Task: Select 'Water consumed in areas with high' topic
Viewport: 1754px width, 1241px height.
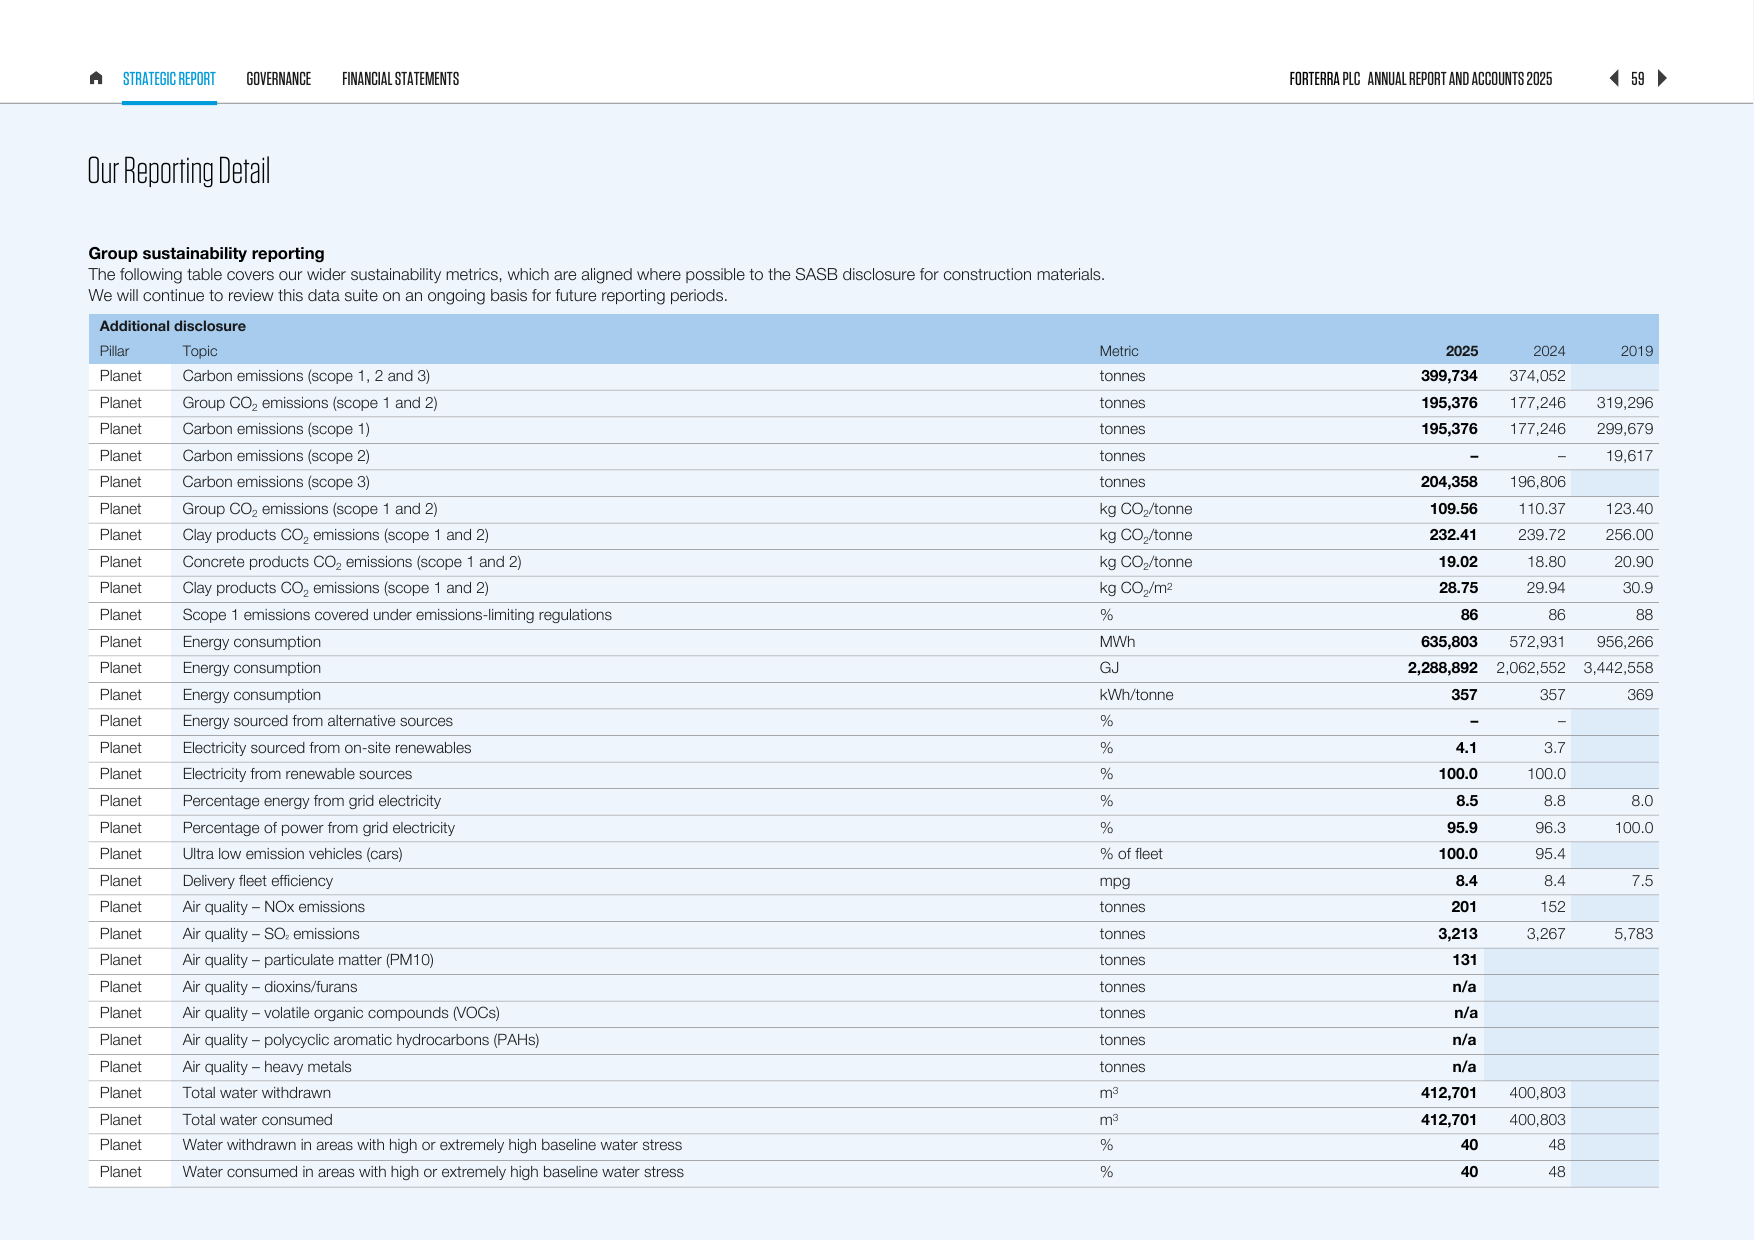Action: [x=433, y=1172]
